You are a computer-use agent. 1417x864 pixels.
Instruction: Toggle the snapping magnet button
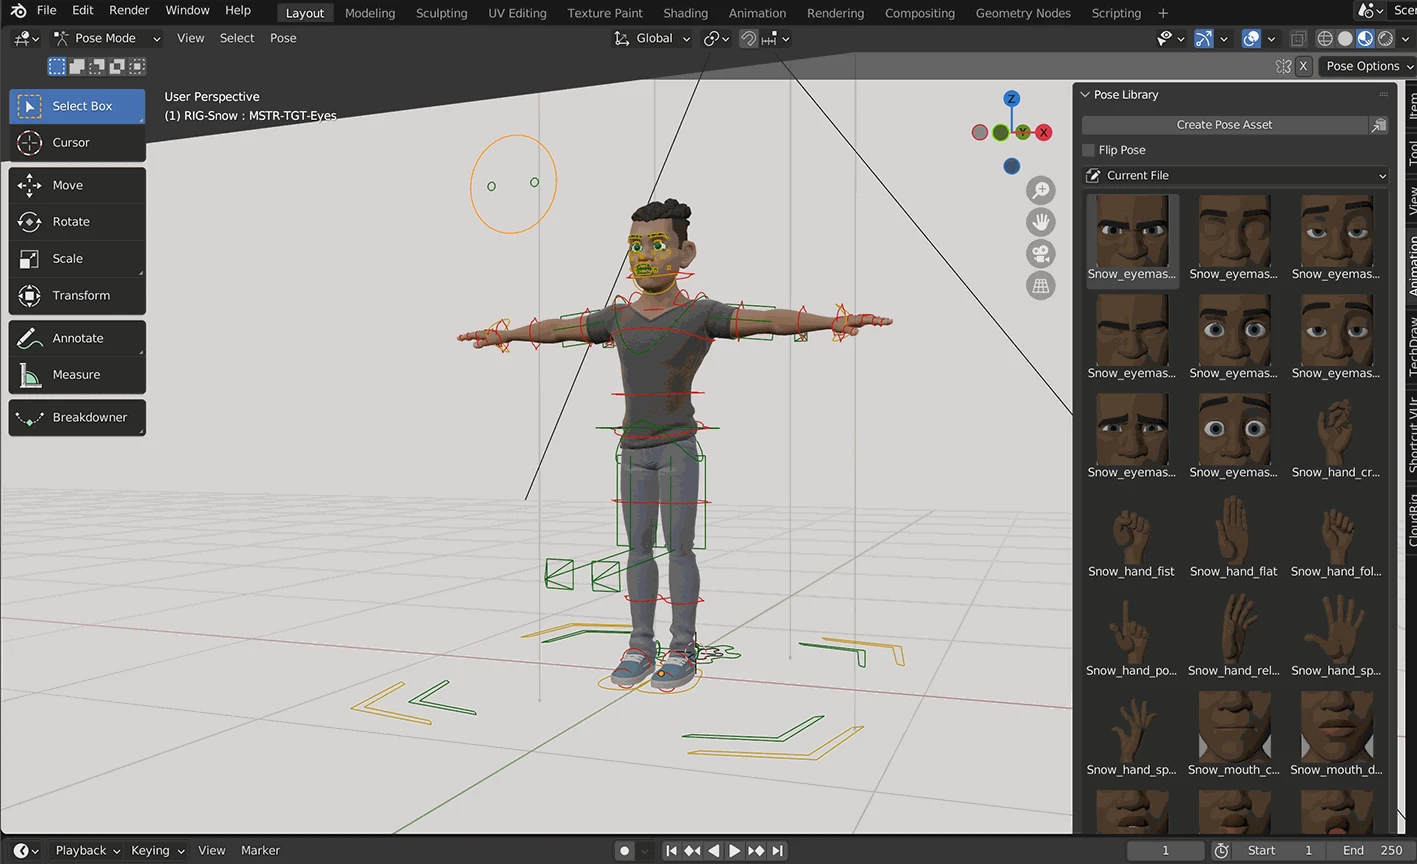tap(748, 39)
